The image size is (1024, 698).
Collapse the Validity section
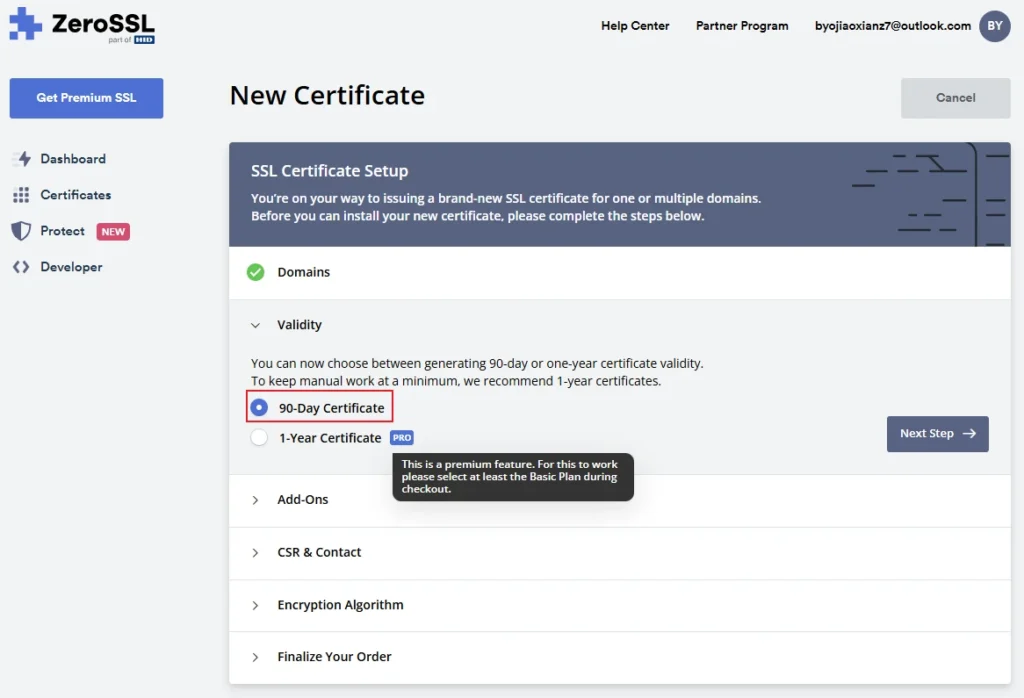[x=300, y=324]
